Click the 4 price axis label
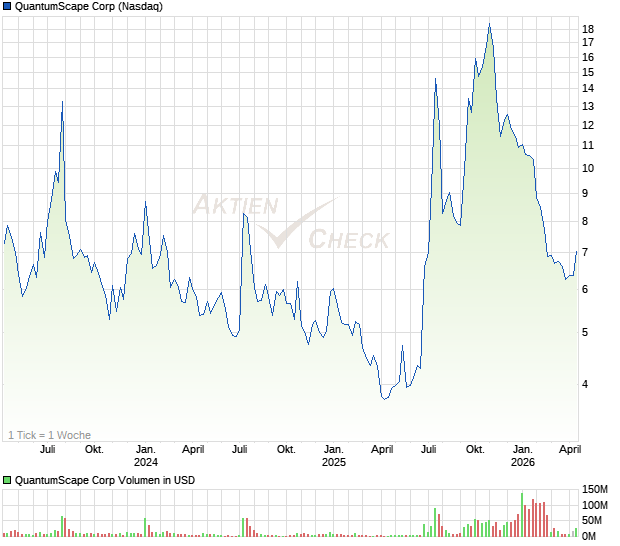 (586, 384)
